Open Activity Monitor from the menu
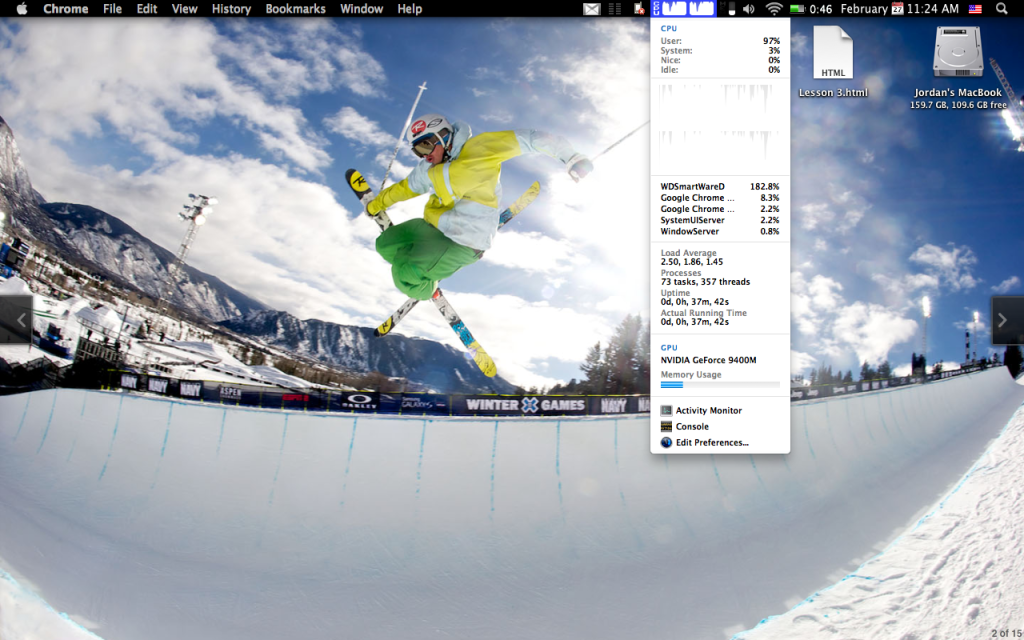 coord(709,410)
